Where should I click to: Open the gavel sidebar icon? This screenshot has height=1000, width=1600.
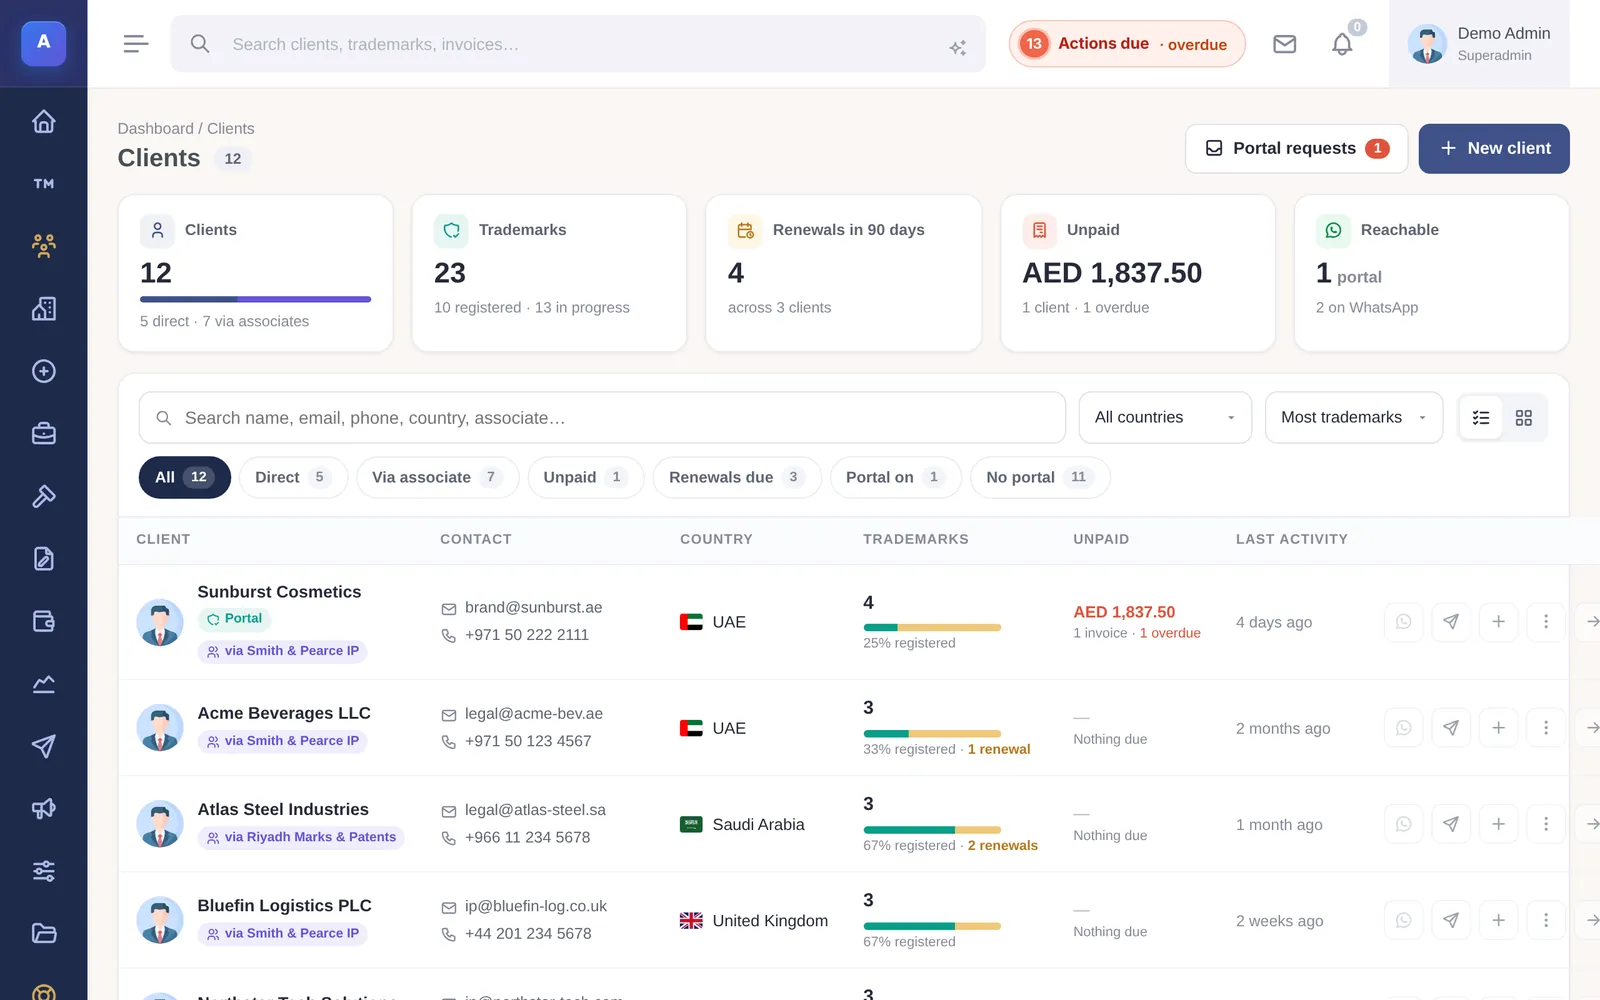click(43, 496)
